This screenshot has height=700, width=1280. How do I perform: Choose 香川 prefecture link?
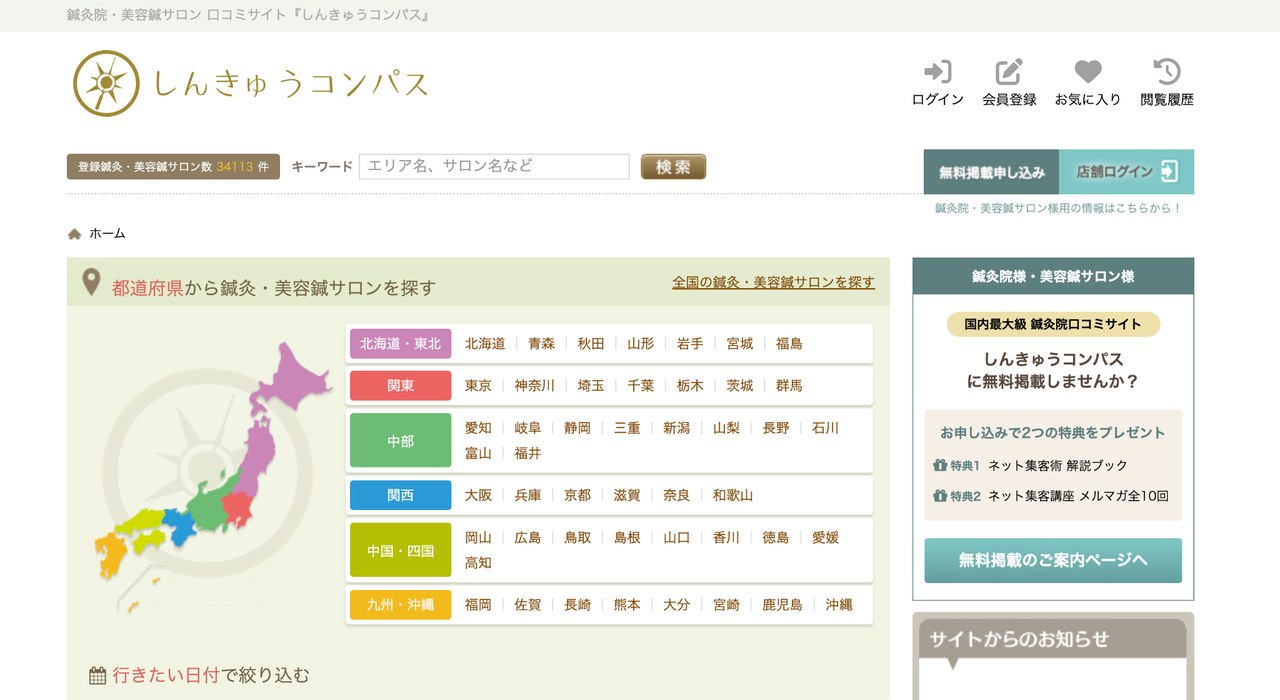click(726, 537)
